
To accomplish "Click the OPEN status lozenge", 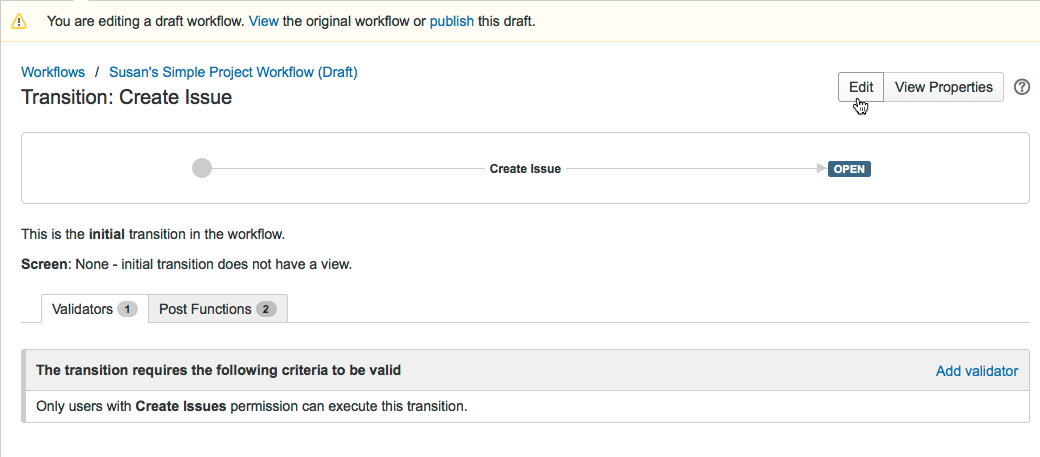I will coord(849,169).
